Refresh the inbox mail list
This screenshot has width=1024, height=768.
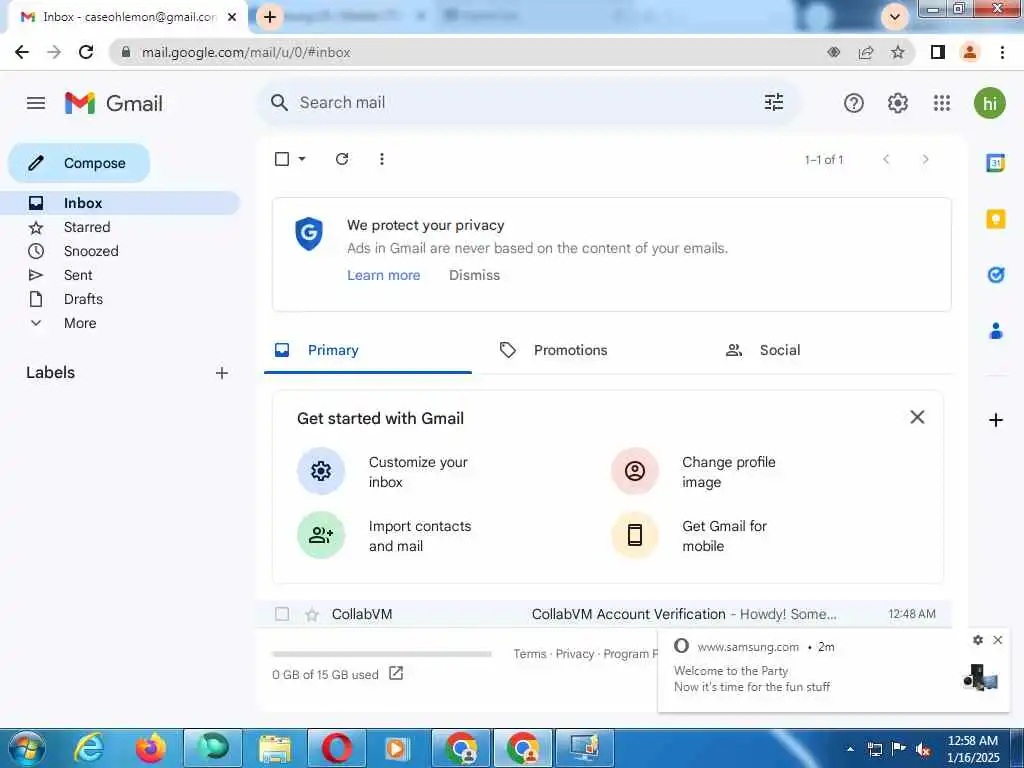[x=342, y=159]
